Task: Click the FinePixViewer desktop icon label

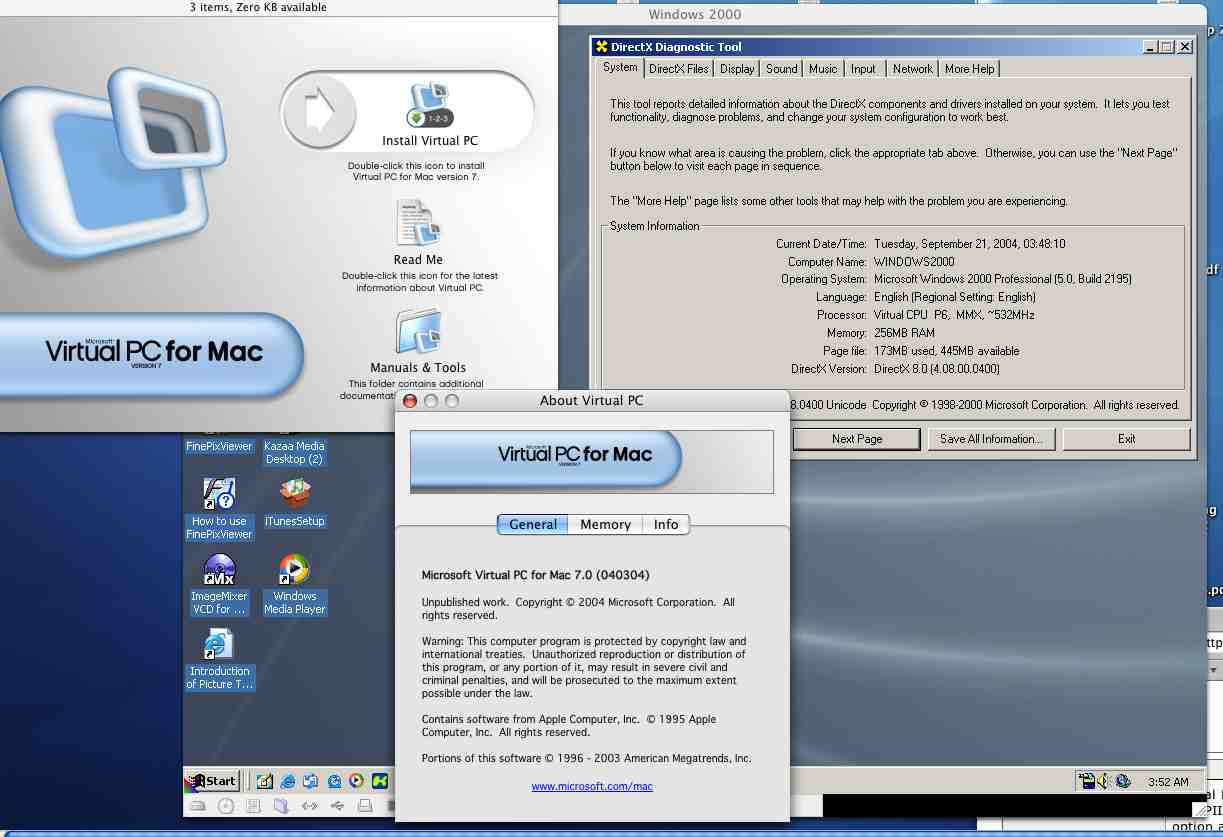Action: tap(219, 447)
